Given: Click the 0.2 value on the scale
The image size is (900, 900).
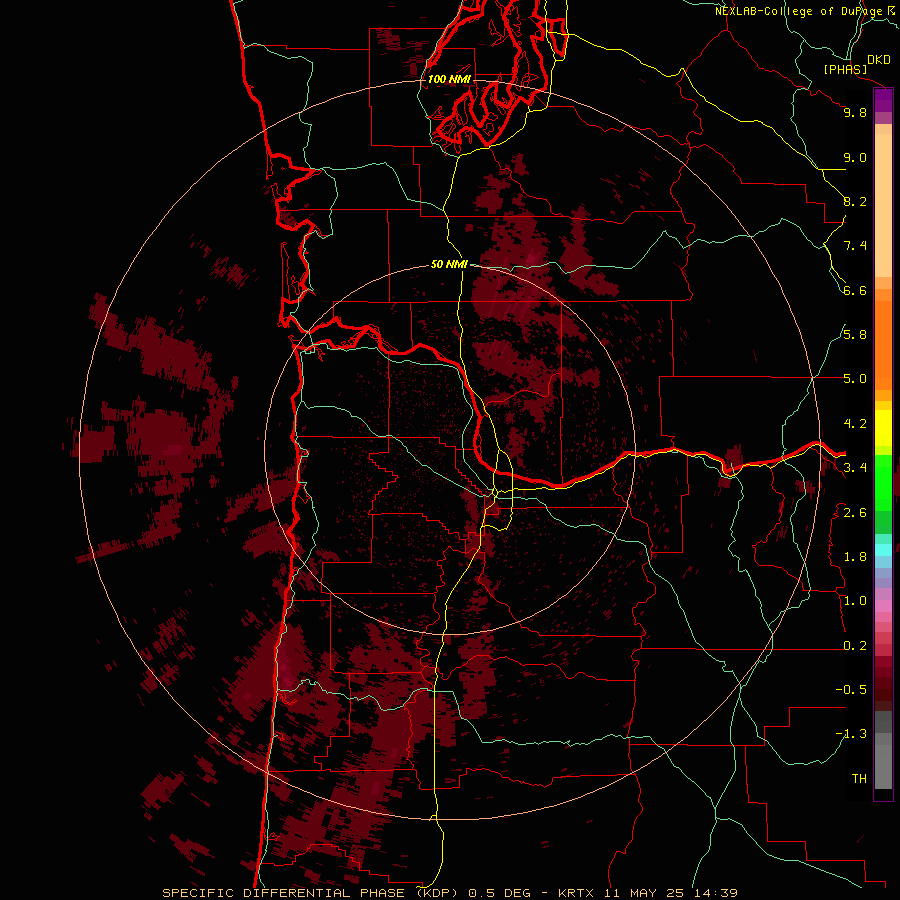Looking at the screenshot, I should tap(855, 646).
